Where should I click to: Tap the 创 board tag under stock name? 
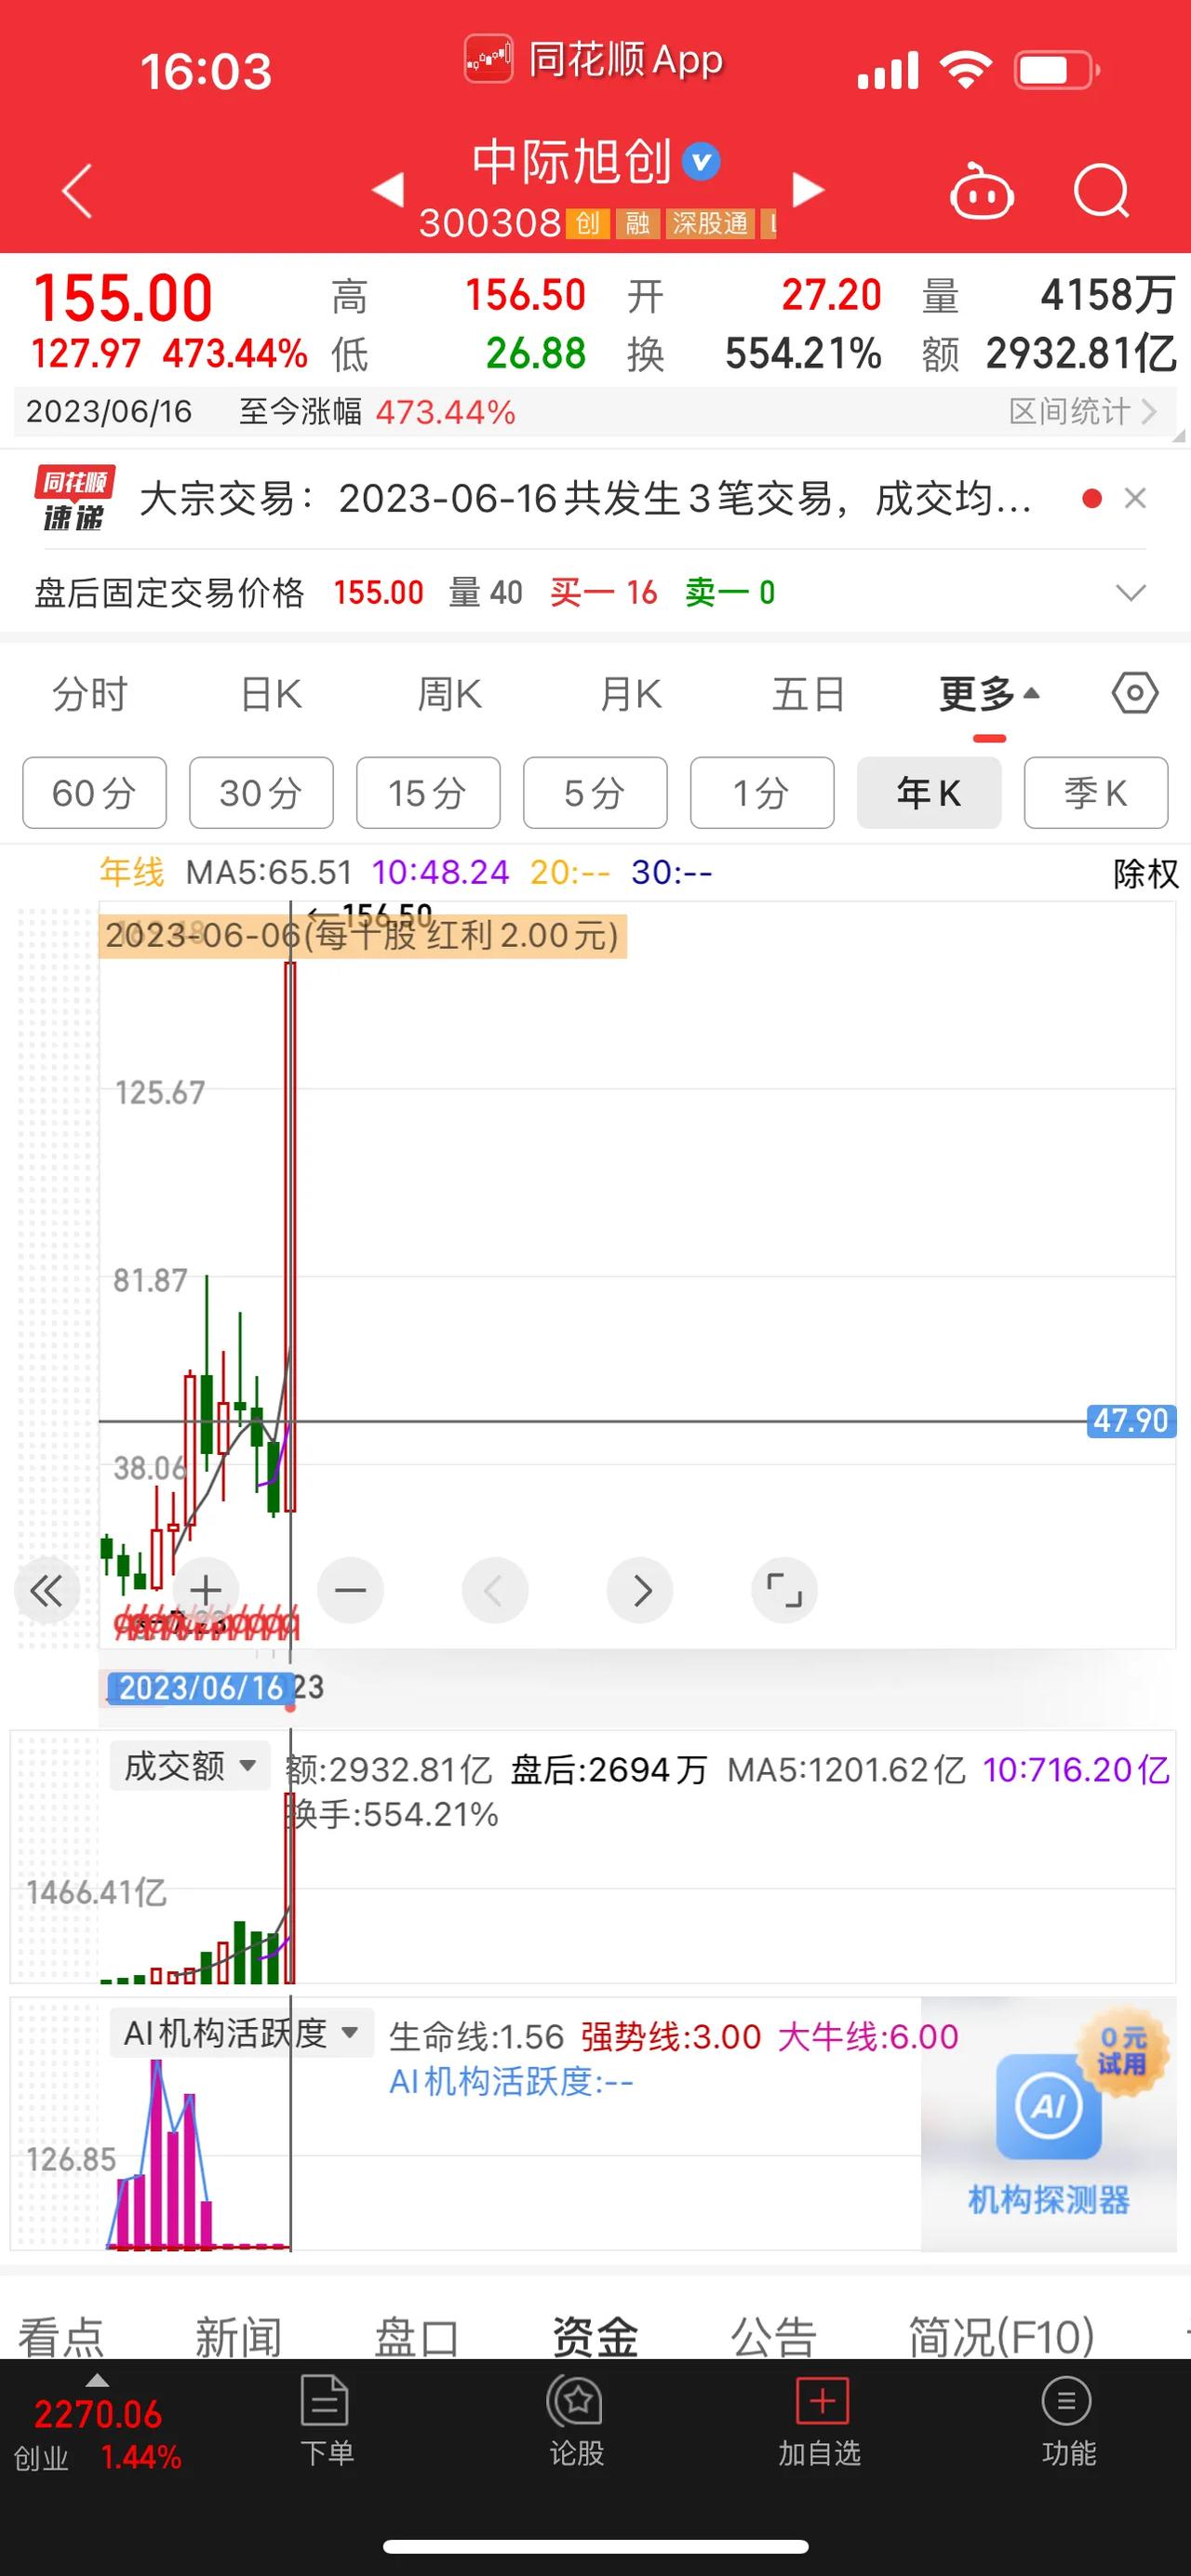(588, 223)
